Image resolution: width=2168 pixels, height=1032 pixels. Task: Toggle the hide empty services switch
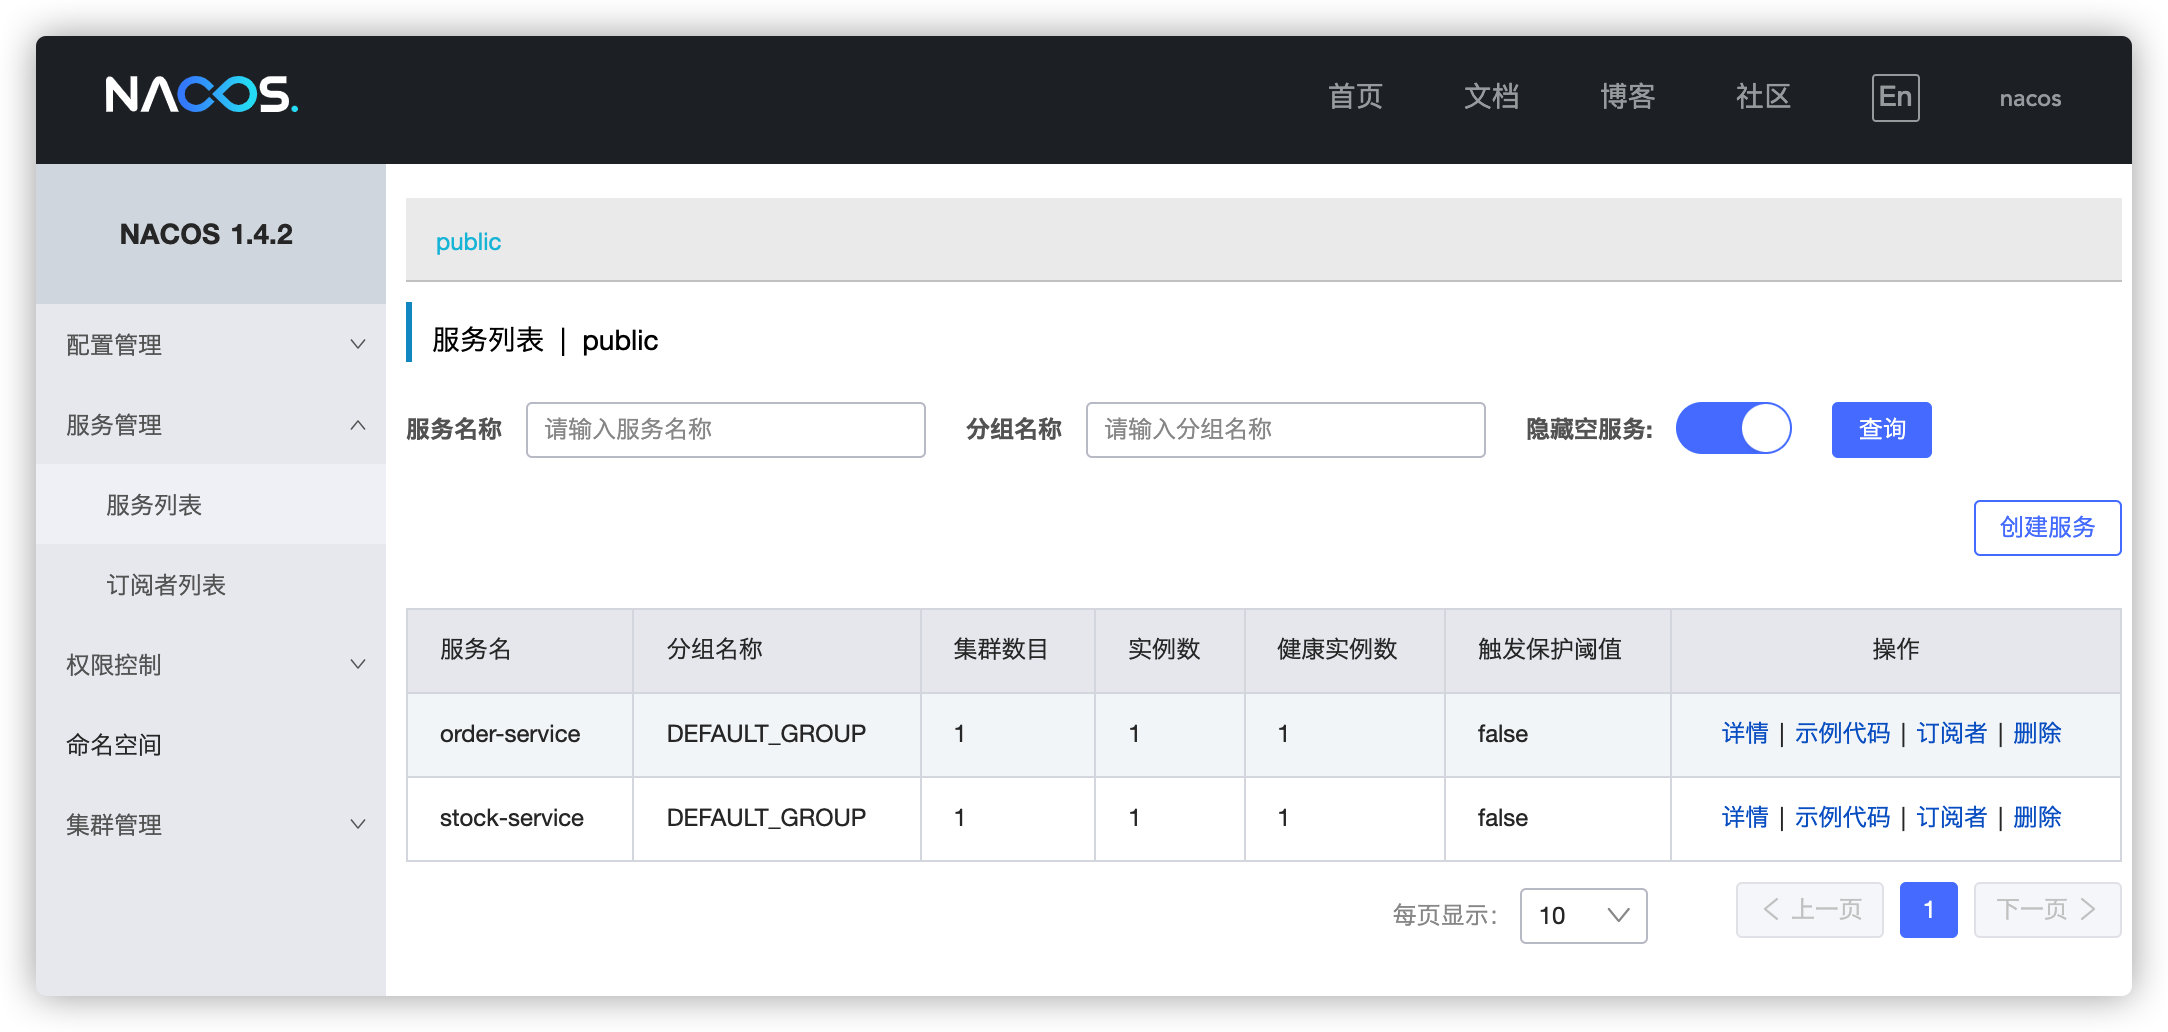pyautogui.click(x=1733, y=428)
